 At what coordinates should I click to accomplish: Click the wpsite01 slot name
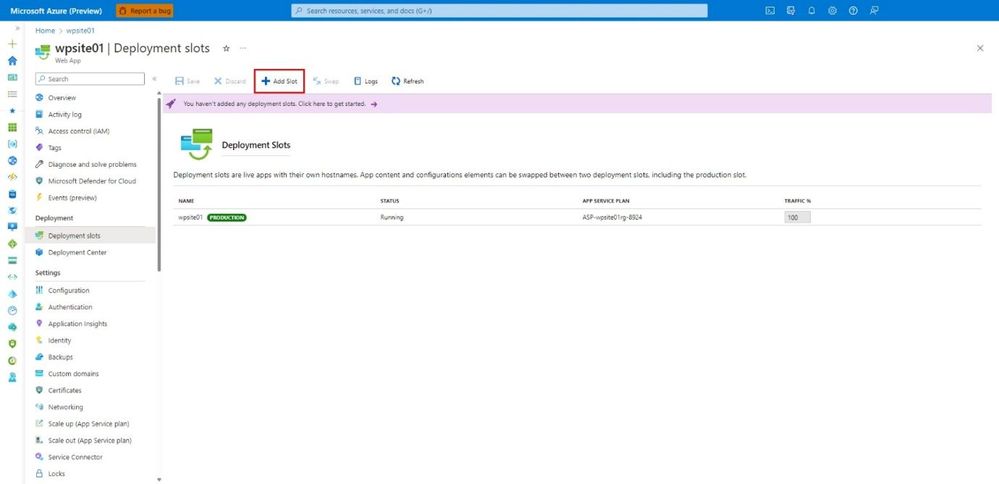[190, 218]
